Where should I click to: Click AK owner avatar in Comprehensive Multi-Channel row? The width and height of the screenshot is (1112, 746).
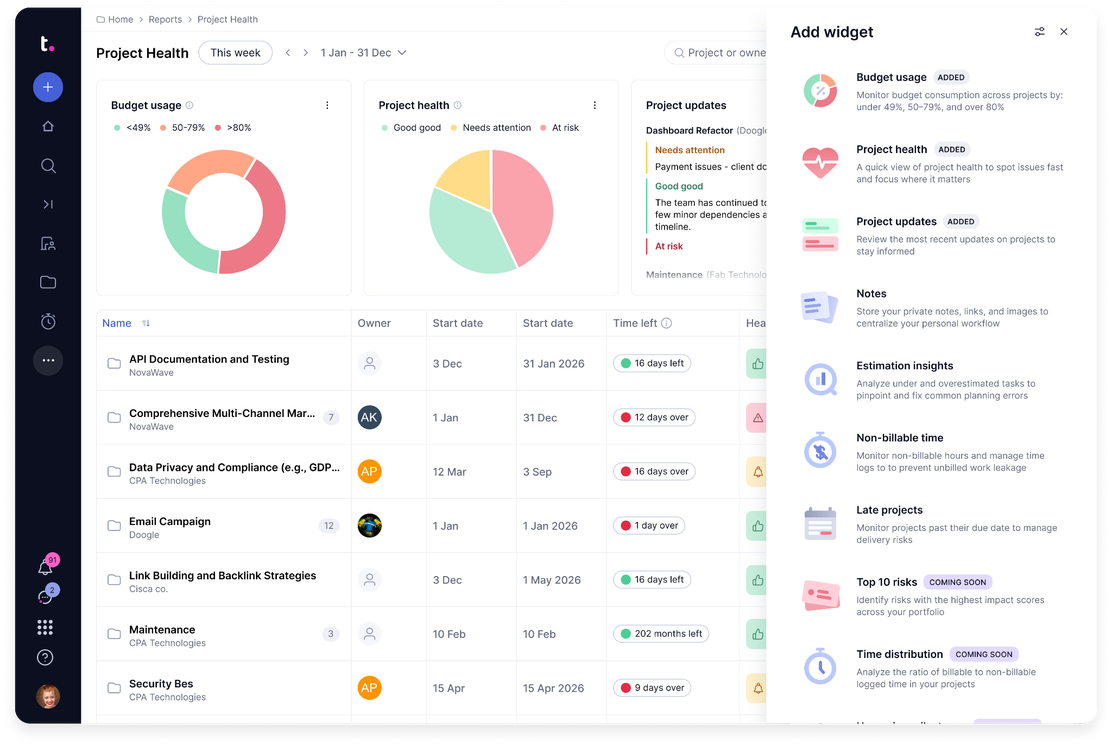click(x=369, y=418)
